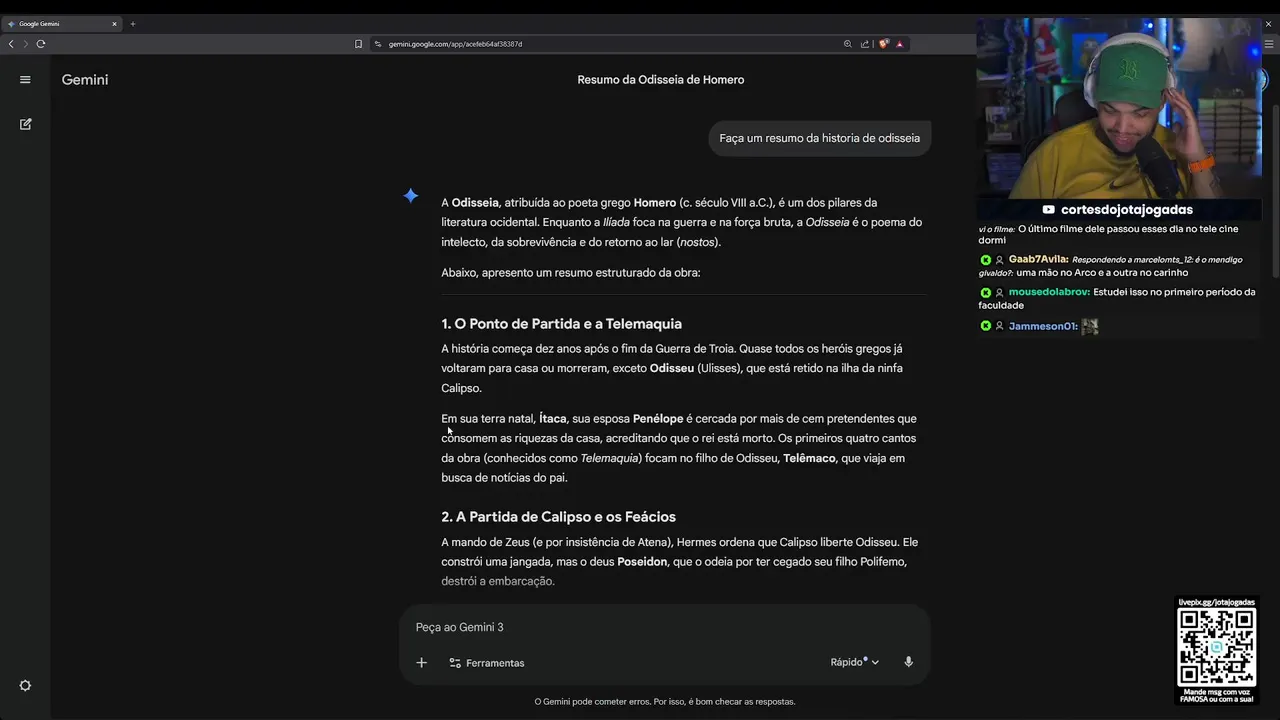Click the zoom magnifier icon in the address bar
This screenshot has width=1280, height=720.
tap(848, 44)
